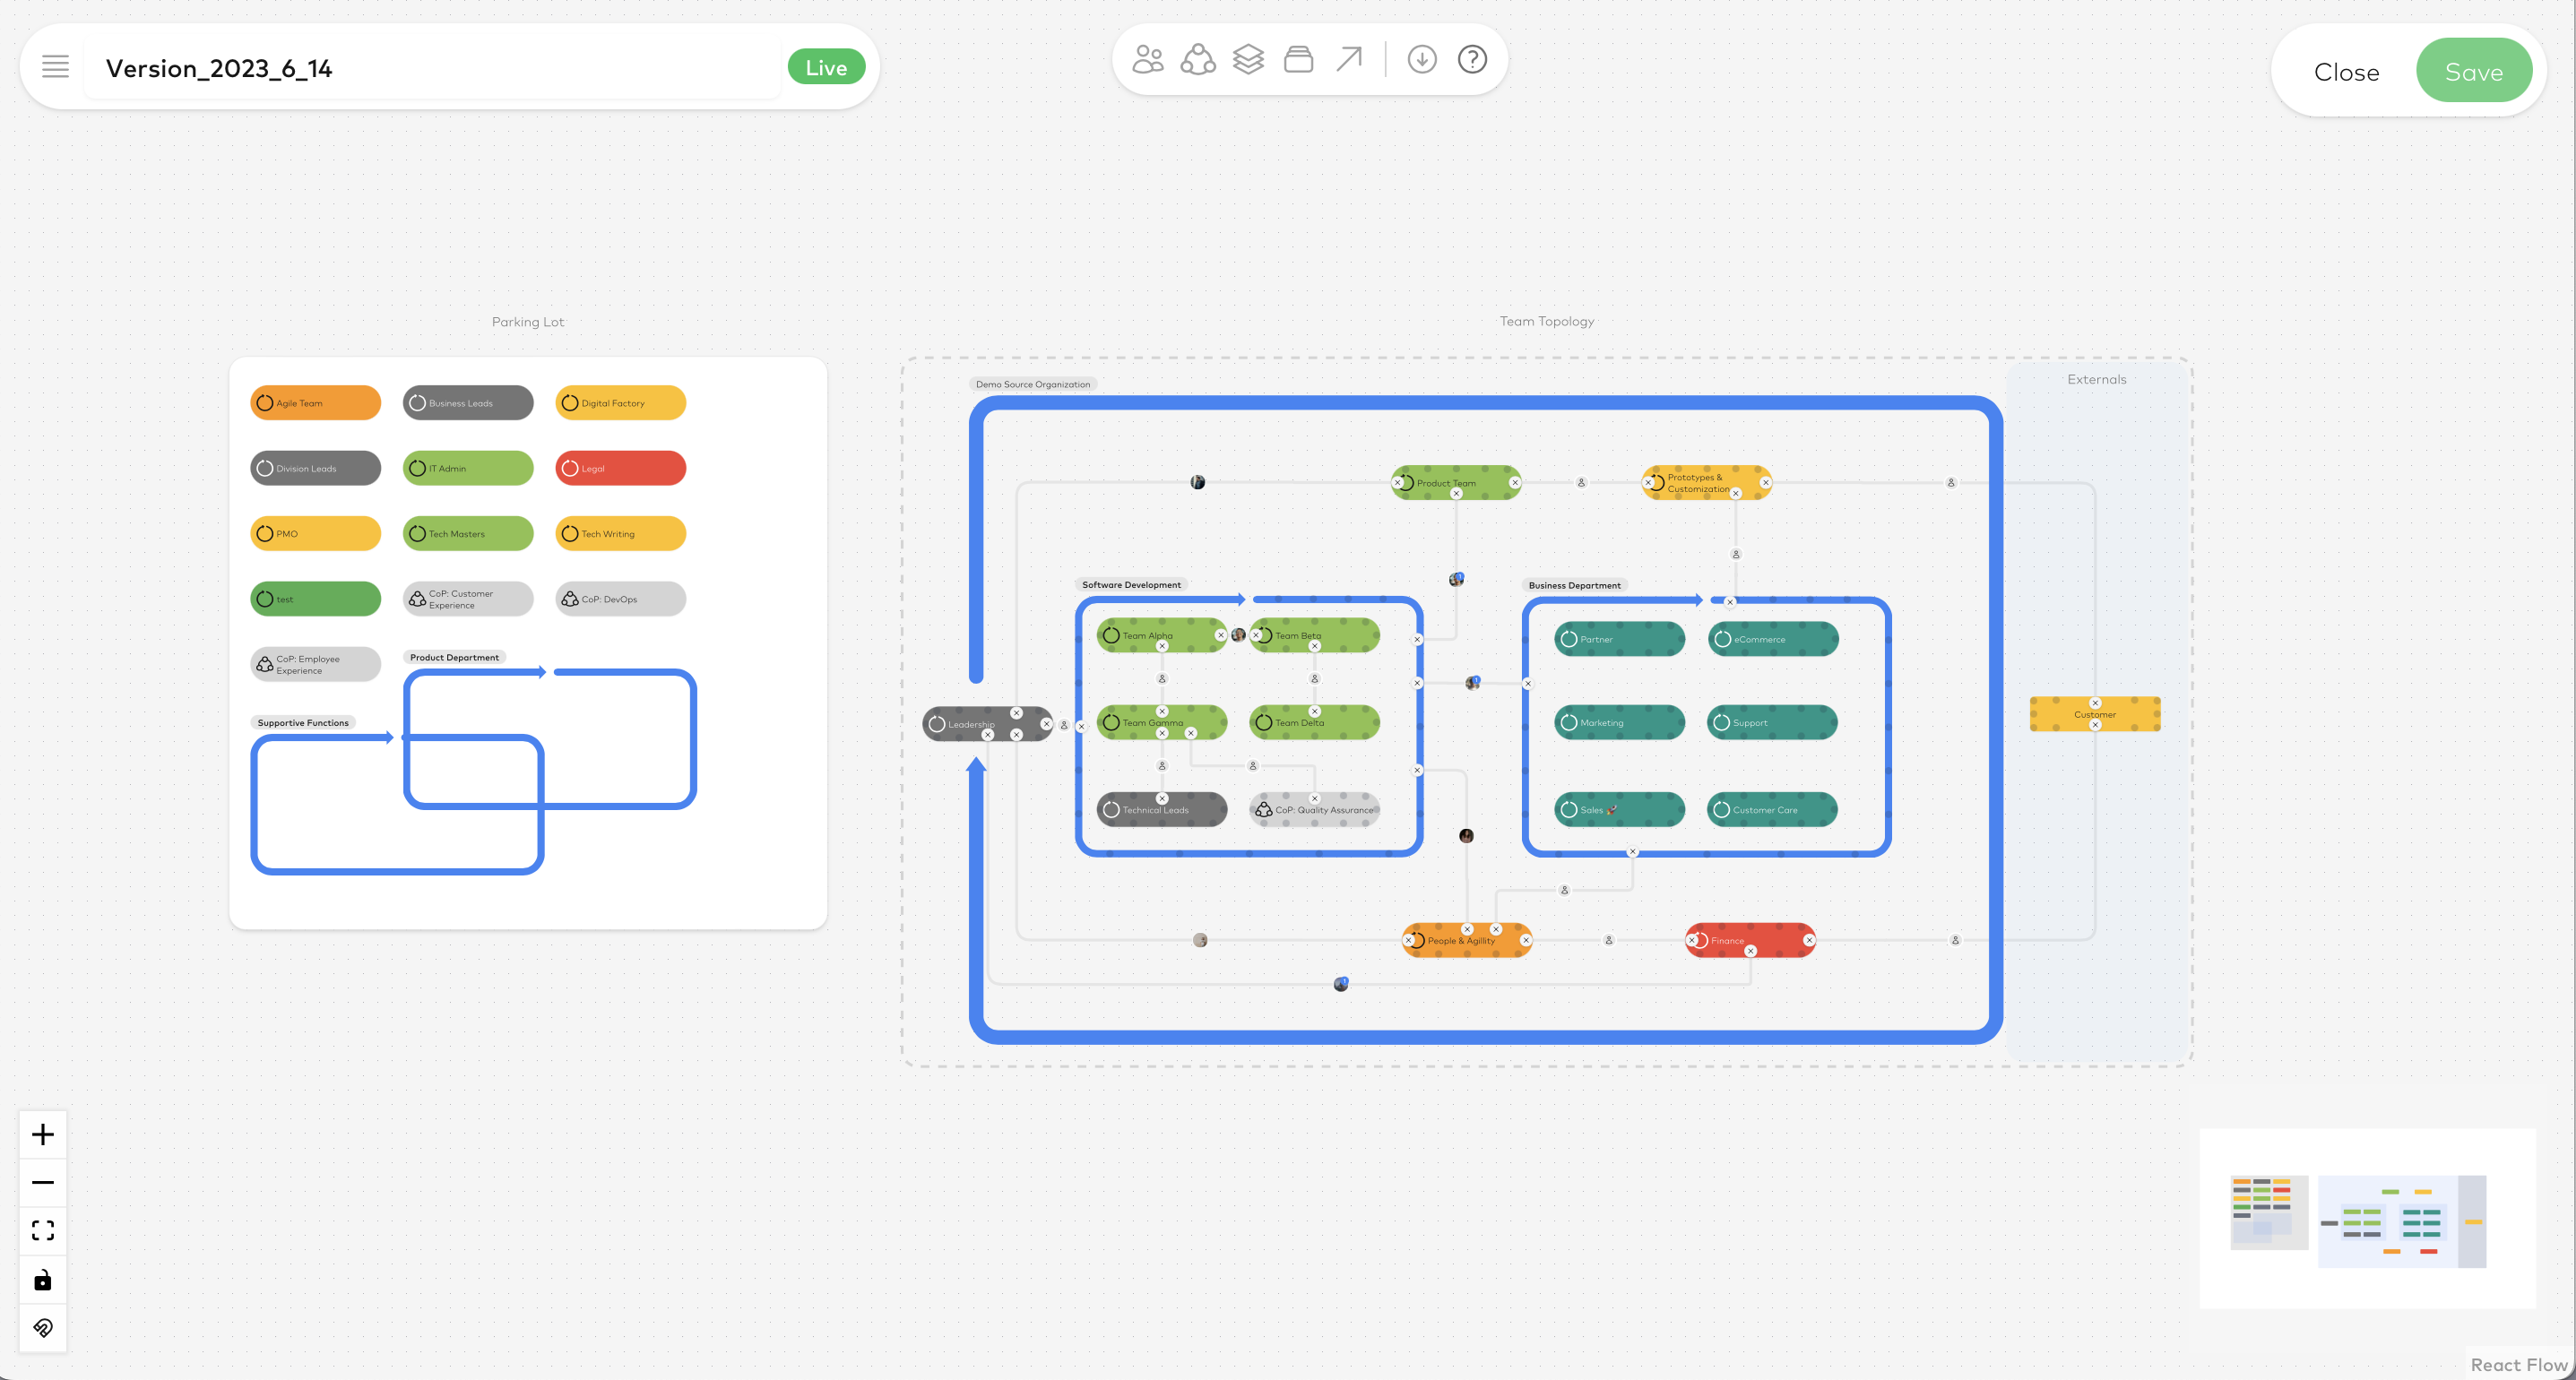Click the download icon
The width and height of the screenshot is (2576, 1380).
tap(1422, 59)
